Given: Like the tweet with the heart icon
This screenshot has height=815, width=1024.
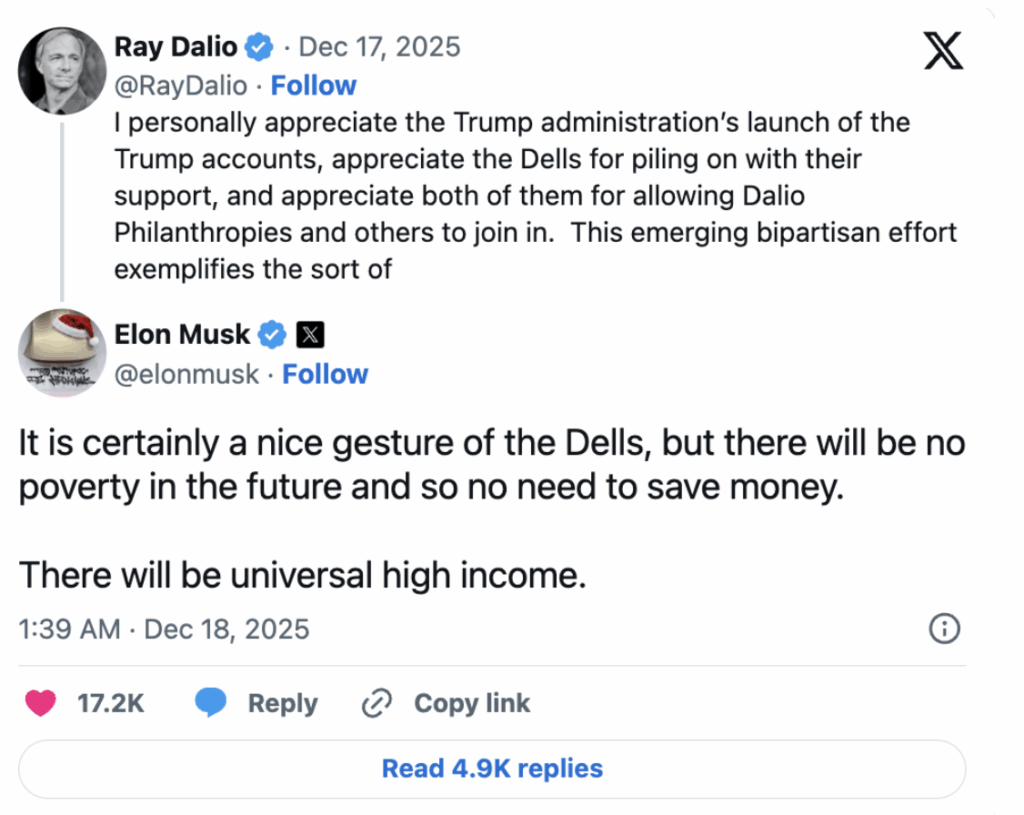Looking at the screenshot, I should pyautogui.click(x=40, y=704).
